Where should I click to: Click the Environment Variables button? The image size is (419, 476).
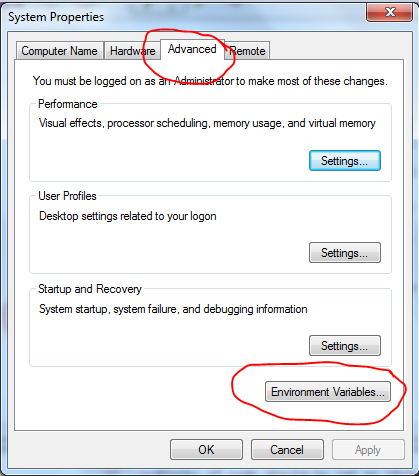point(328,392)
